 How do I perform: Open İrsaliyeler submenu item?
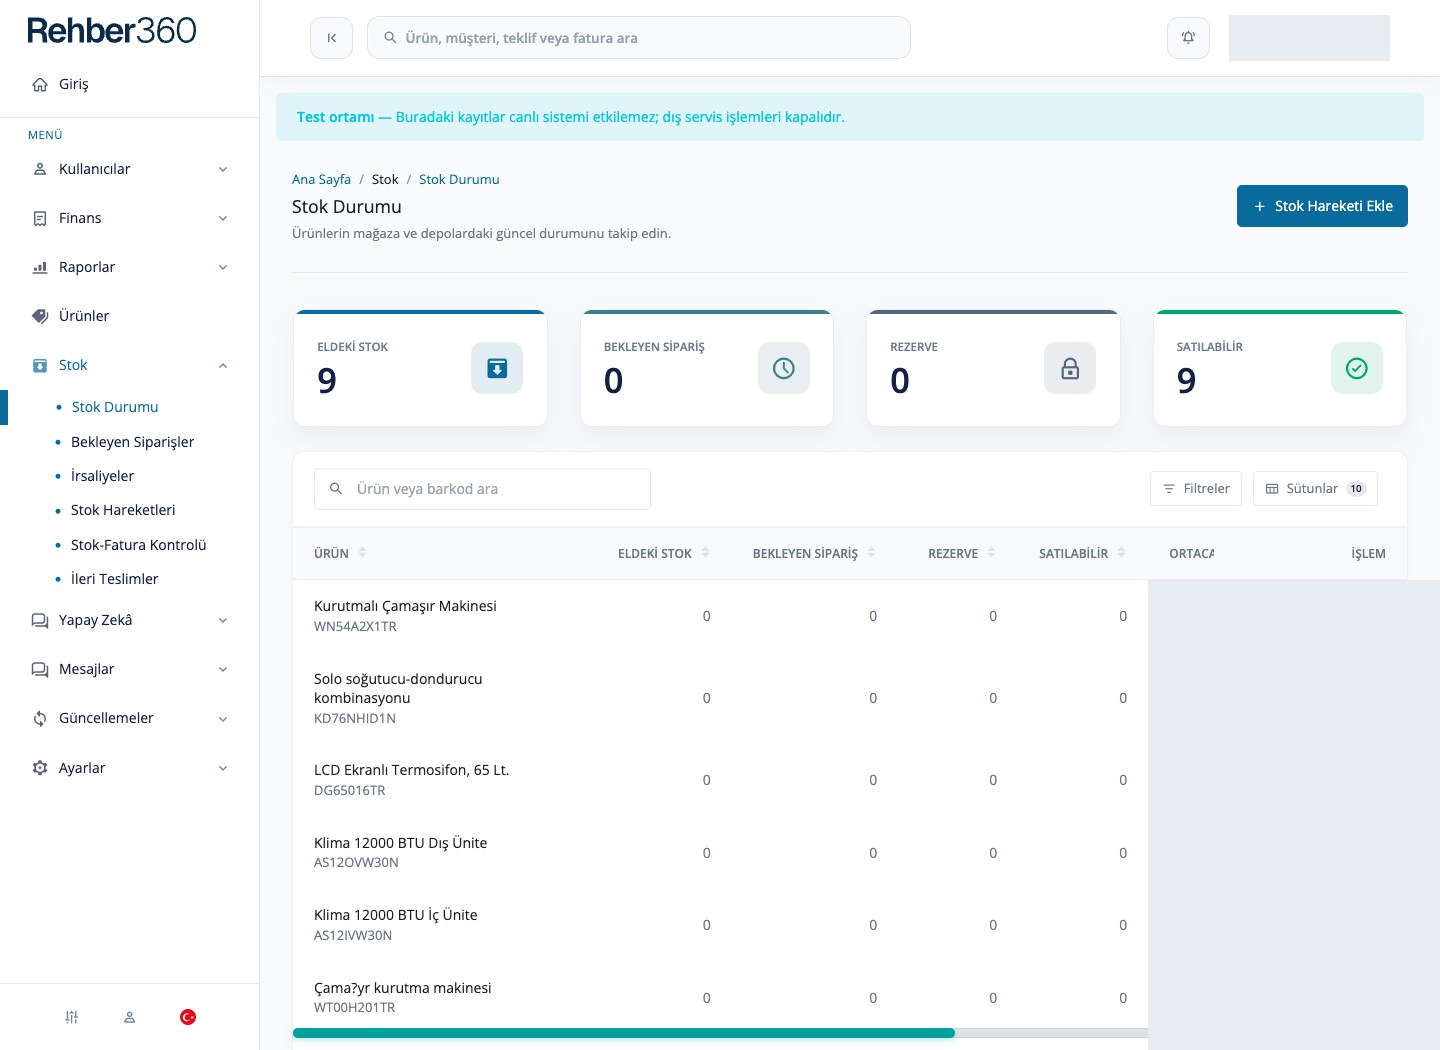[x=102, y=476]
